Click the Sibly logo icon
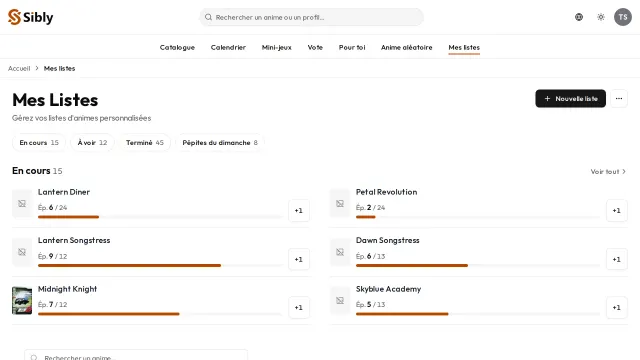640x360 pixels. [14, 17]
